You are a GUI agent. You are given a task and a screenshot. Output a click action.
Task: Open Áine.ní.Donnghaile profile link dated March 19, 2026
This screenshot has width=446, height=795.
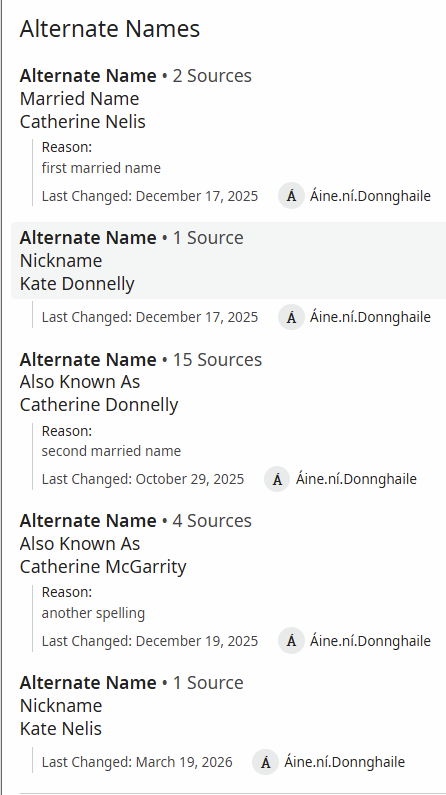click(345, 762)
